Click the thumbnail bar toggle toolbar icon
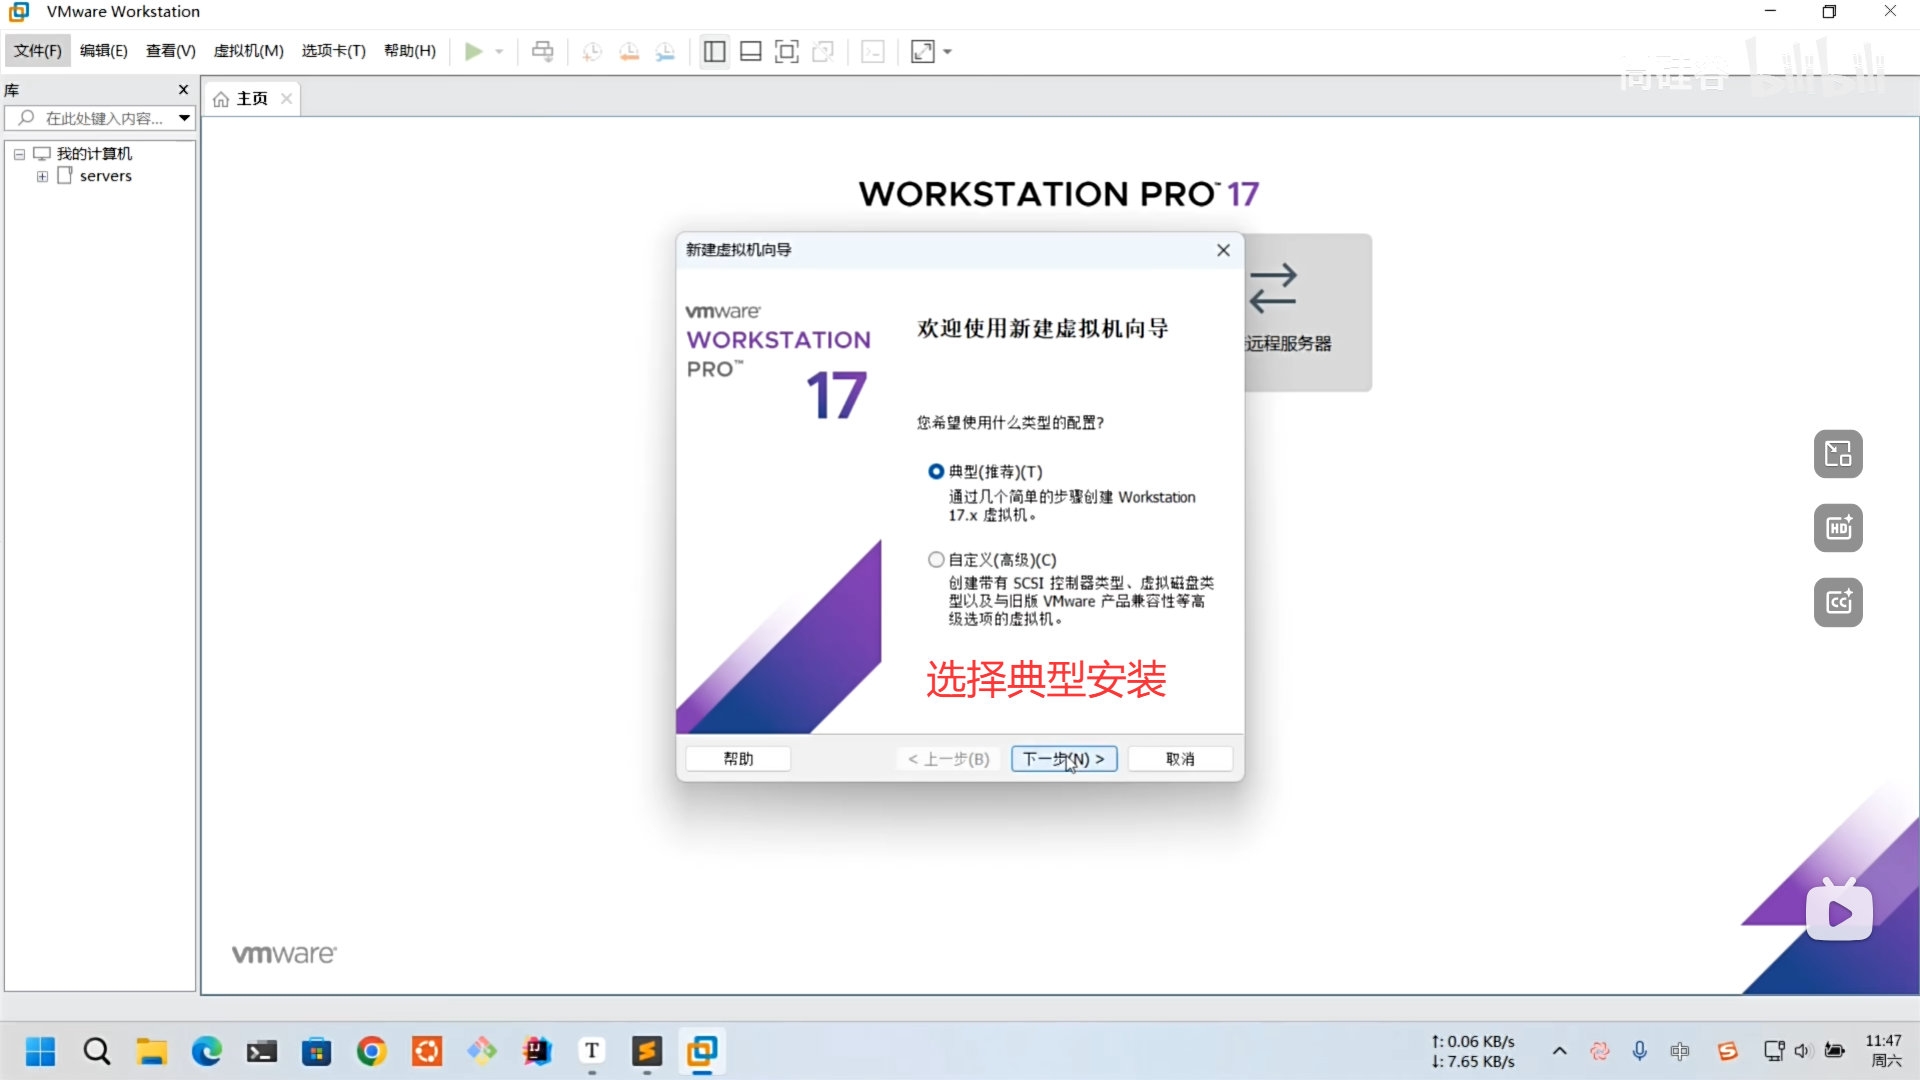 point(751,51)
